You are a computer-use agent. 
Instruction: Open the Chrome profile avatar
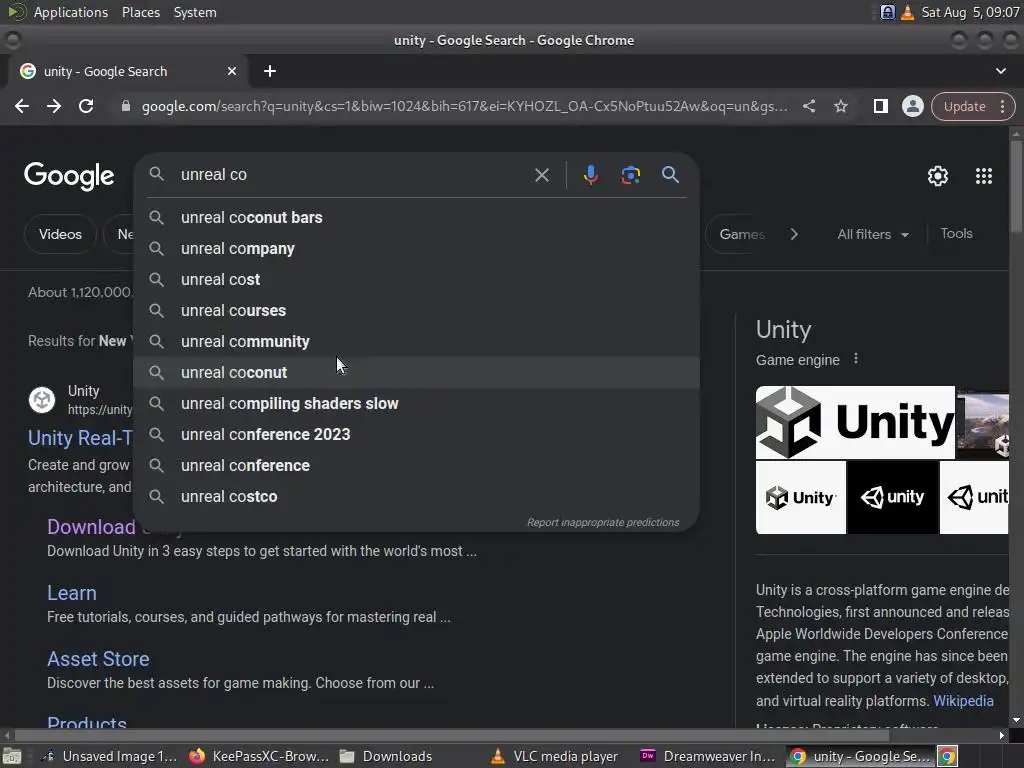pos(912,106)
